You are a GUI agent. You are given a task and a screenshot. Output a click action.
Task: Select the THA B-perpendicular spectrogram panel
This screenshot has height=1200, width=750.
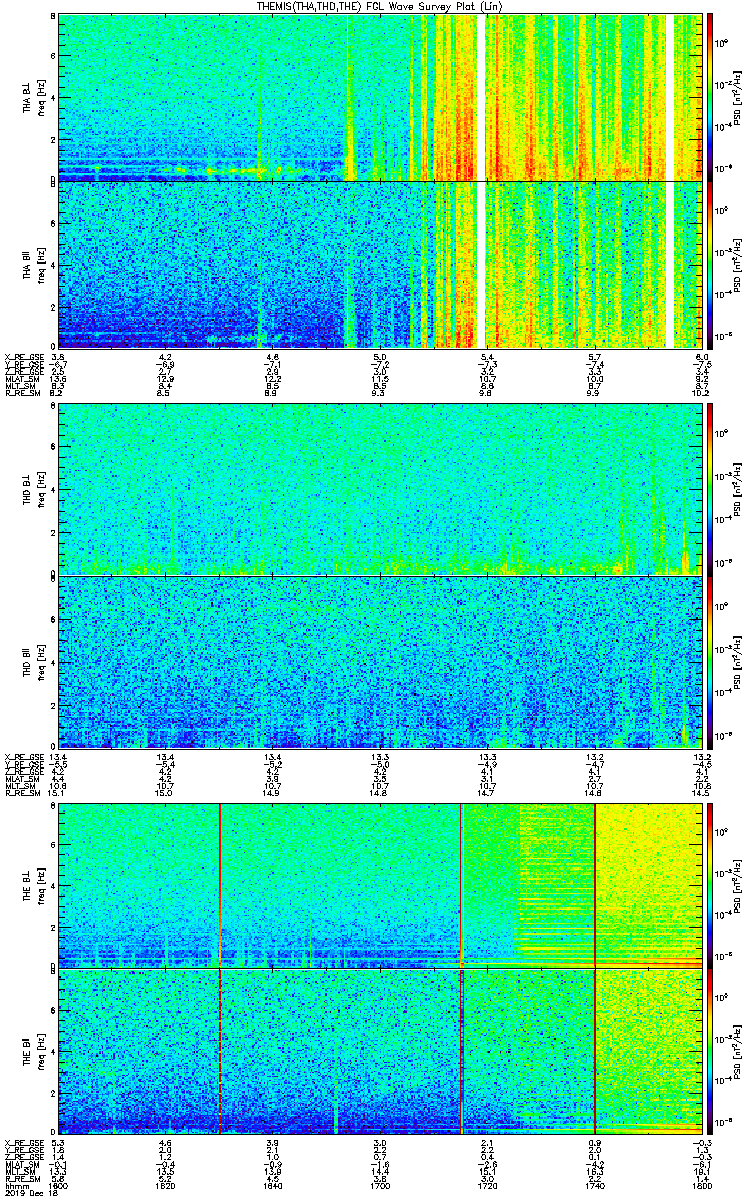click(379, 97)
